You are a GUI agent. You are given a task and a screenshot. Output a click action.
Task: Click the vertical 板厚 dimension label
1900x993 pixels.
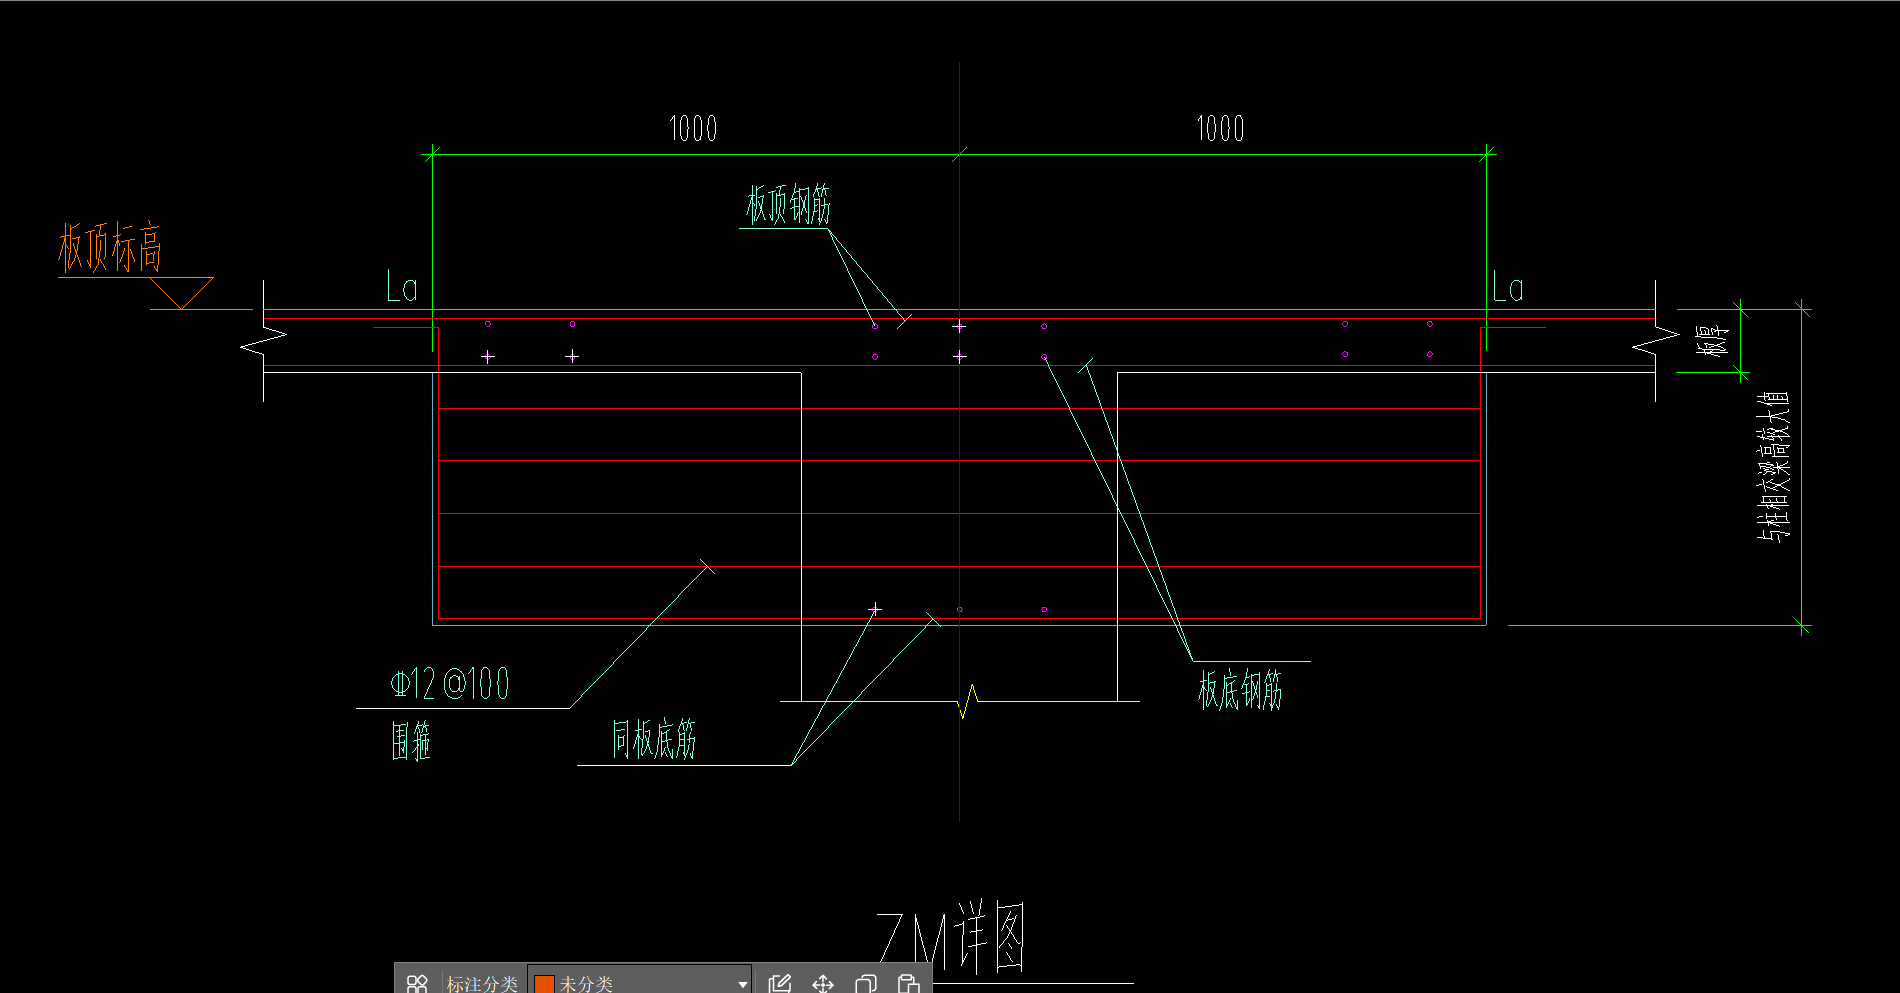coord(1711,340)
